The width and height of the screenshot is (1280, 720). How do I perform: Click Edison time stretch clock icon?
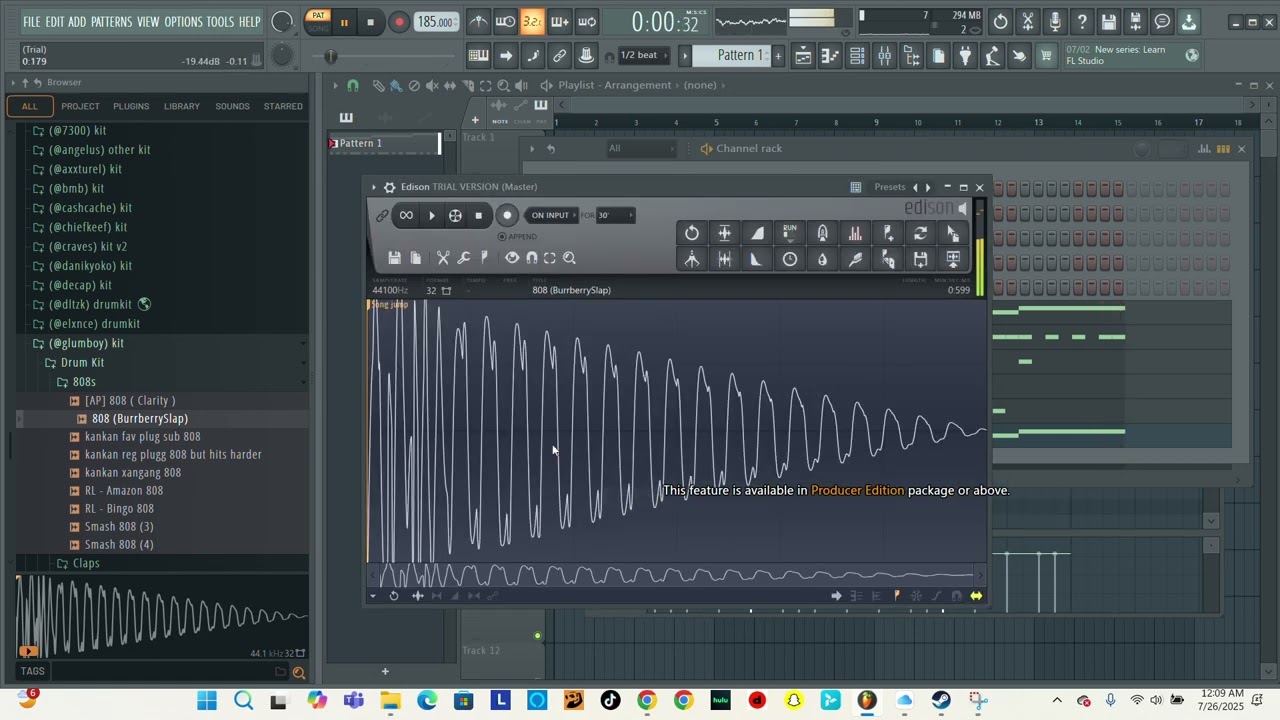[x=790, y=259]
